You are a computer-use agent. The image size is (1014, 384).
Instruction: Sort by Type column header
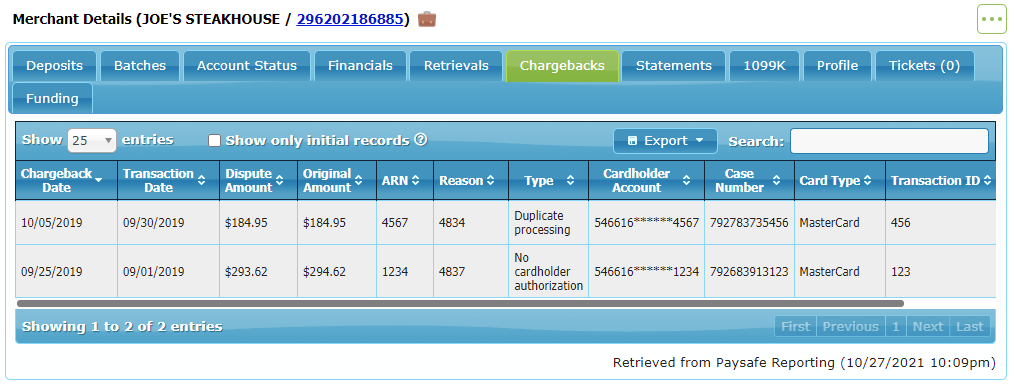(x=548, y=181)
